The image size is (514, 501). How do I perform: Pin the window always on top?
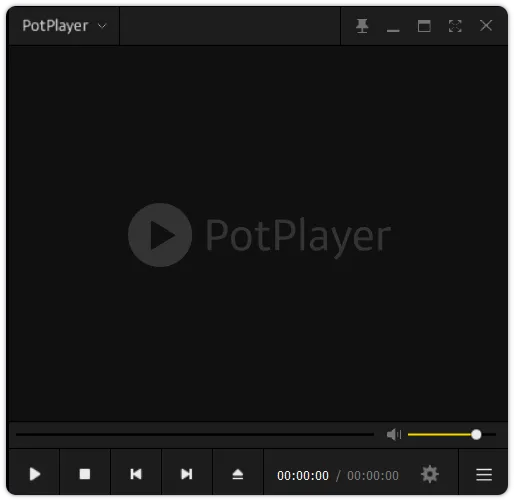pyautogui.click(x=362, y=26)
